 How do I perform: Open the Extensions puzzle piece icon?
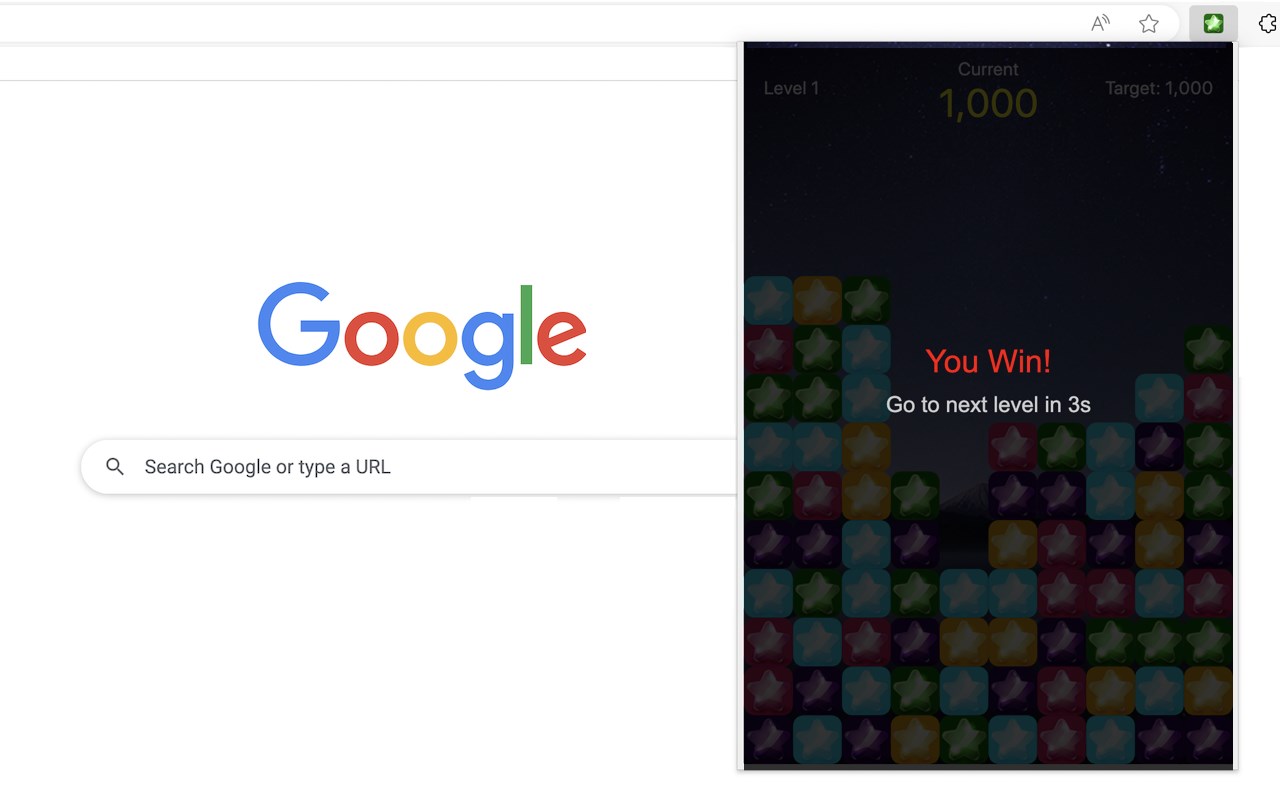point(1268,23)
